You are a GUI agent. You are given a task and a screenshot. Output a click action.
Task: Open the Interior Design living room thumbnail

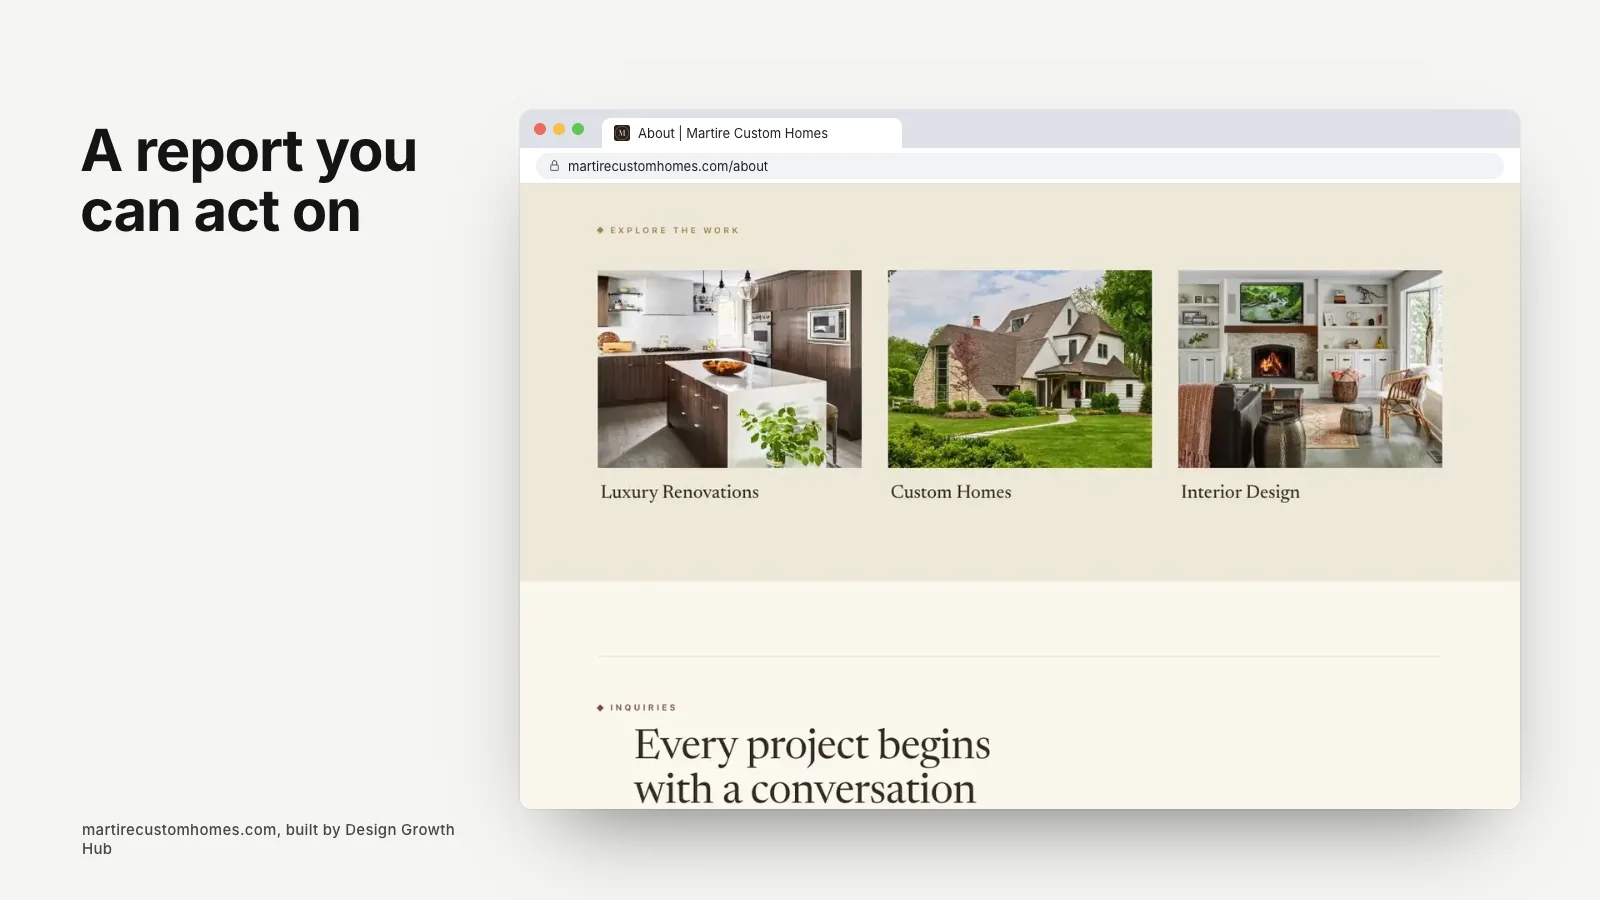[x=1310, y=369]
